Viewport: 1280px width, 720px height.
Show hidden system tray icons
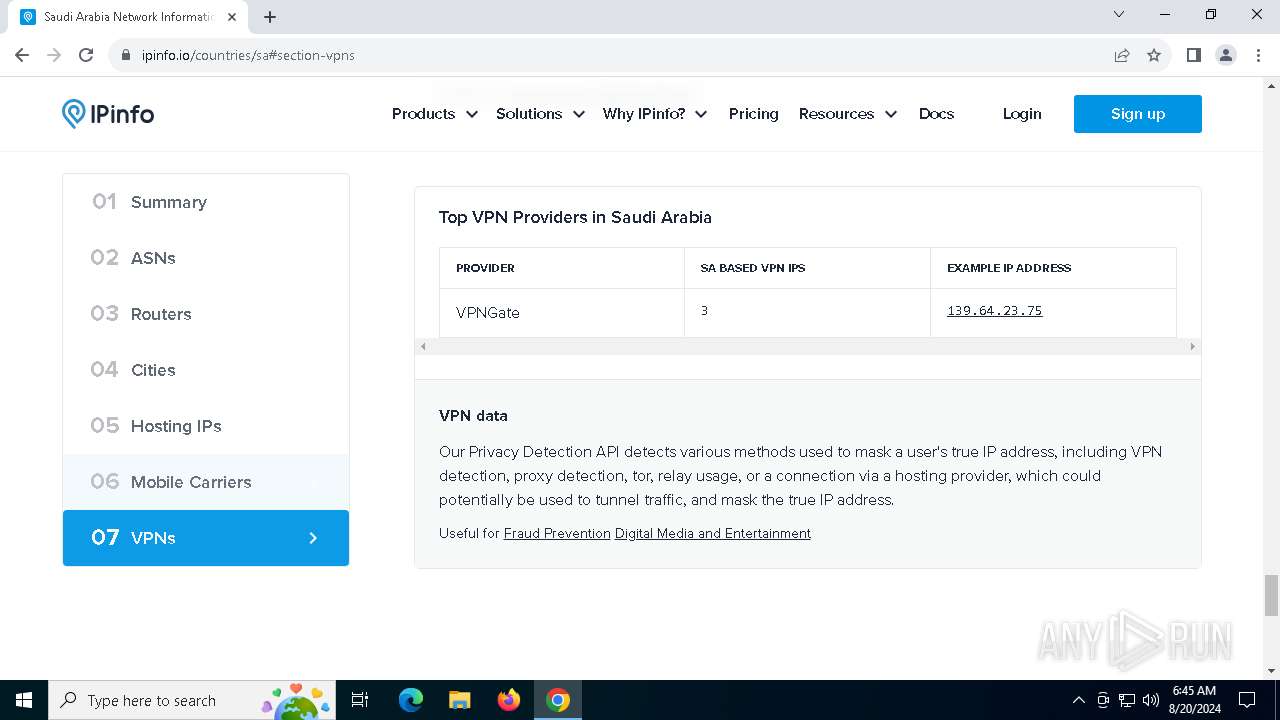click(x=1078, y=700)
